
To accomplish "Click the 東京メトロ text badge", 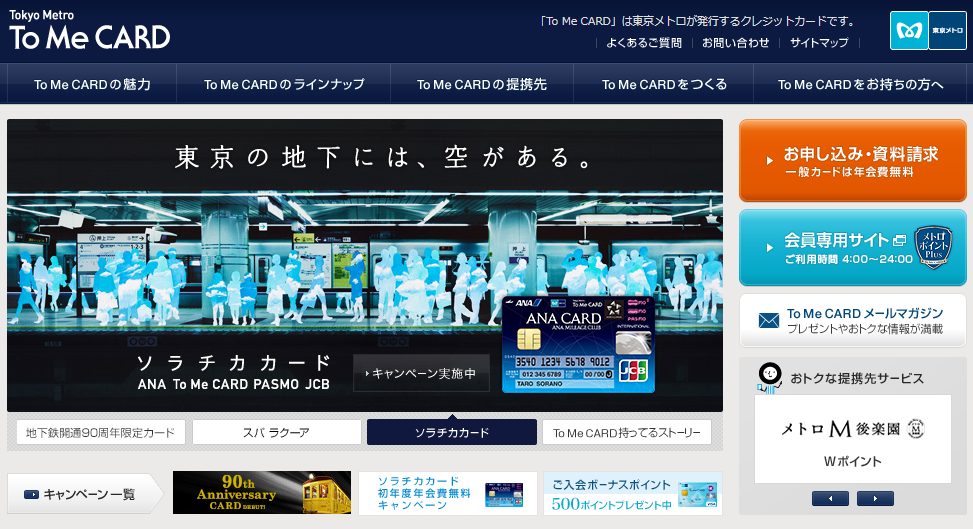I will point(948,30).
